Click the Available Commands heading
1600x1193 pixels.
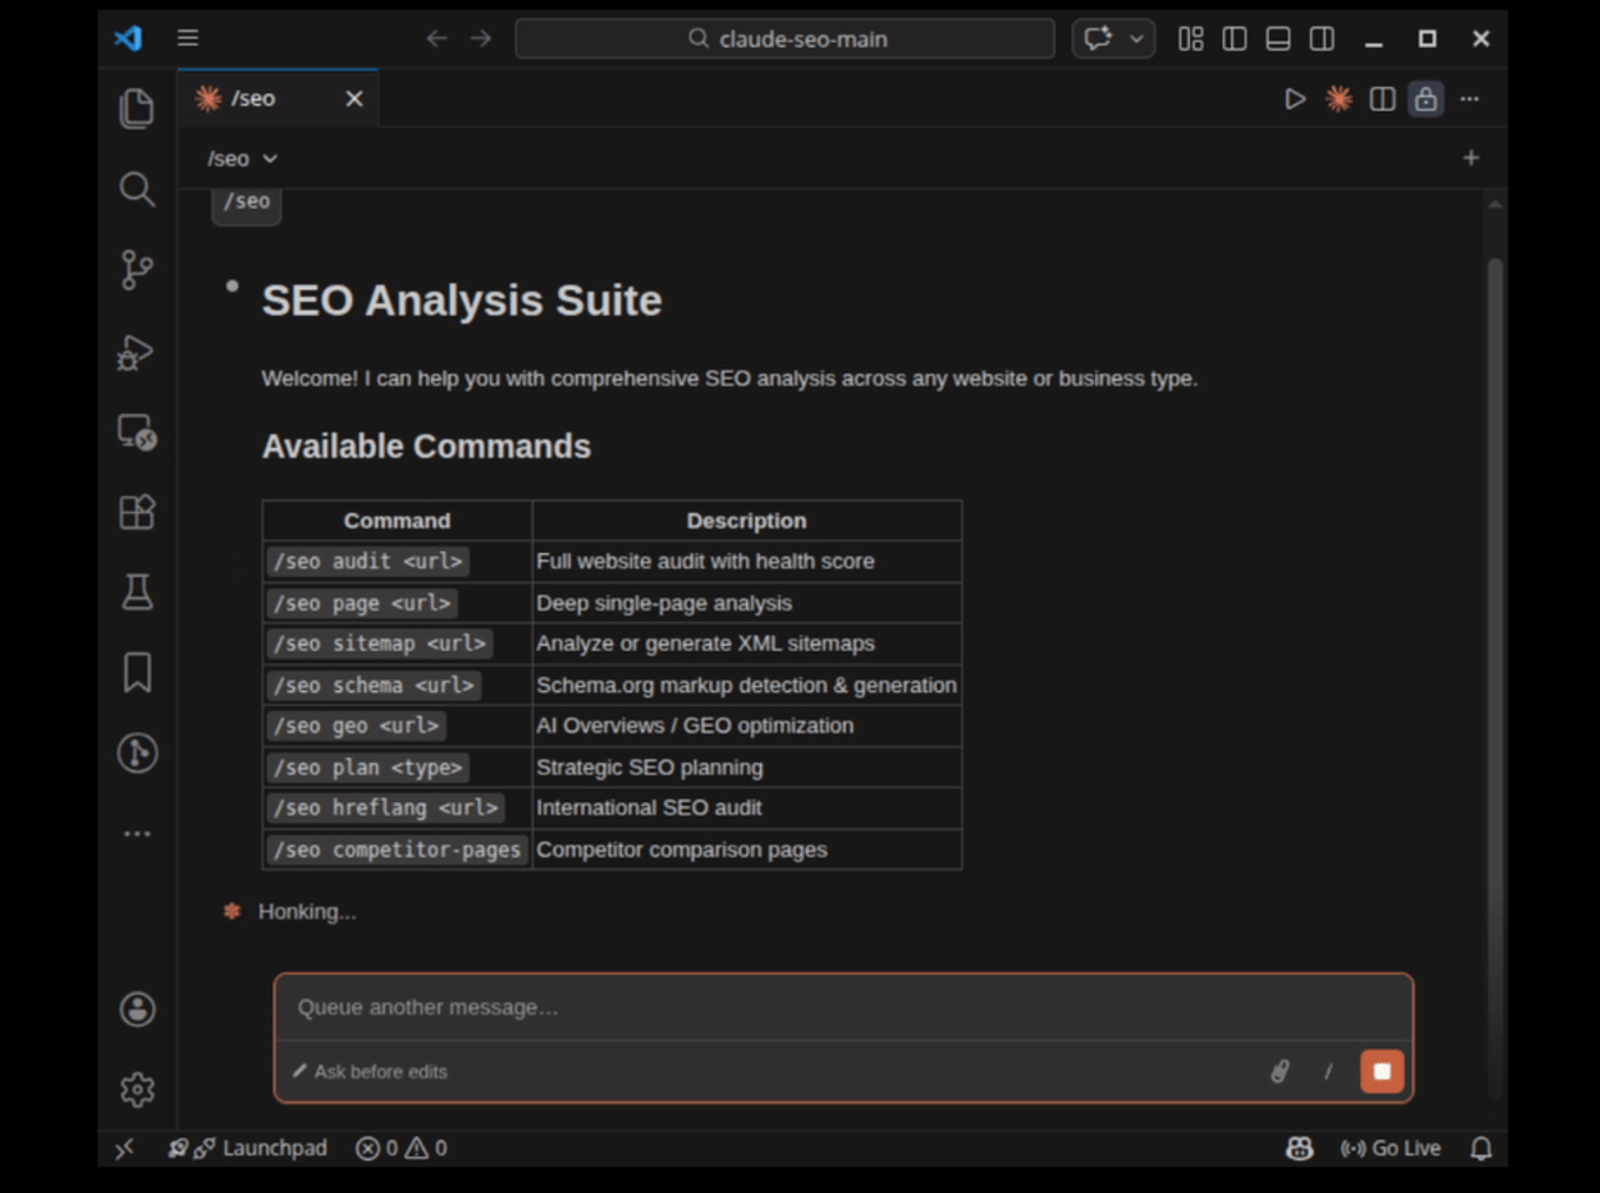click(426, 446)
